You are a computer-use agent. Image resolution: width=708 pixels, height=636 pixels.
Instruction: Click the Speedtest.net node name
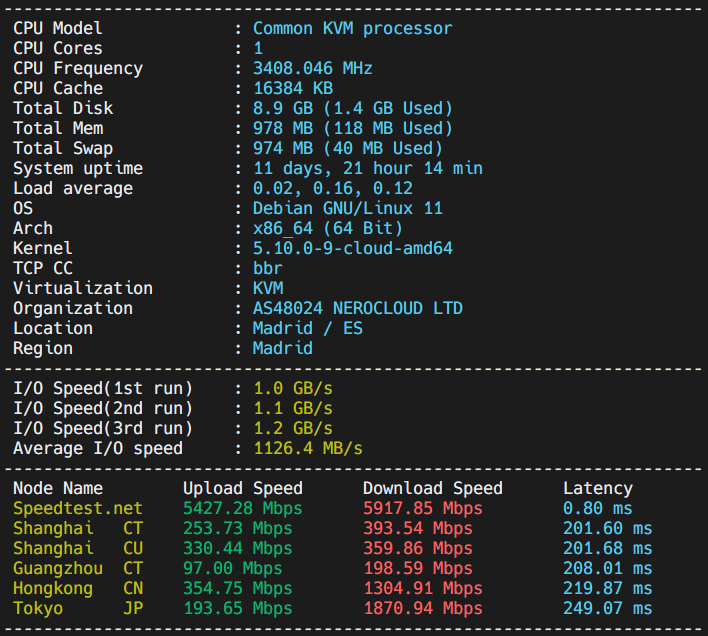point(78,508)
